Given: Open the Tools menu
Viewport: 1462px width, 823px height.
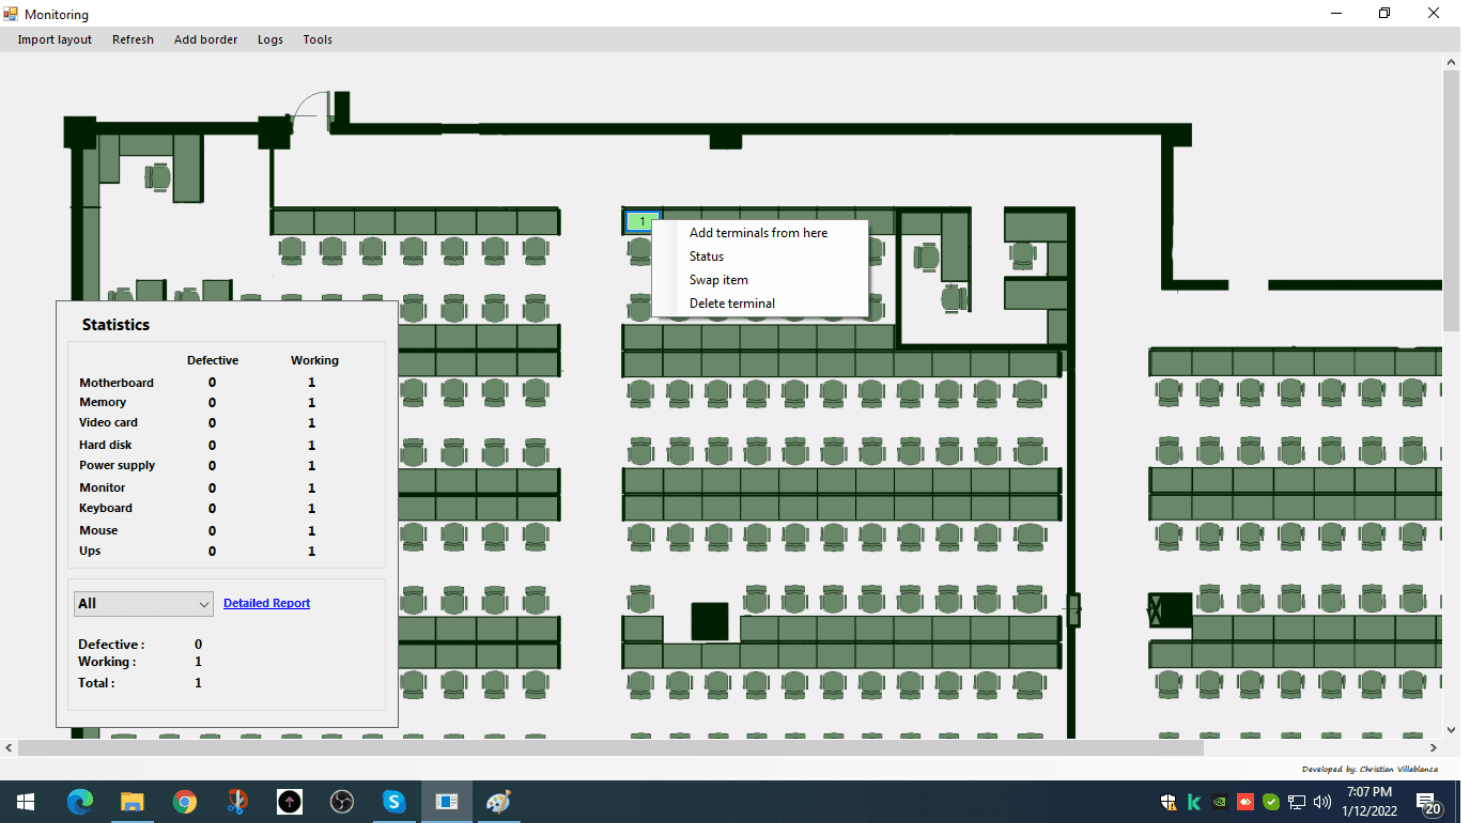Looking at the screenshot, I should pyautogui.click(x=317, y=39).
